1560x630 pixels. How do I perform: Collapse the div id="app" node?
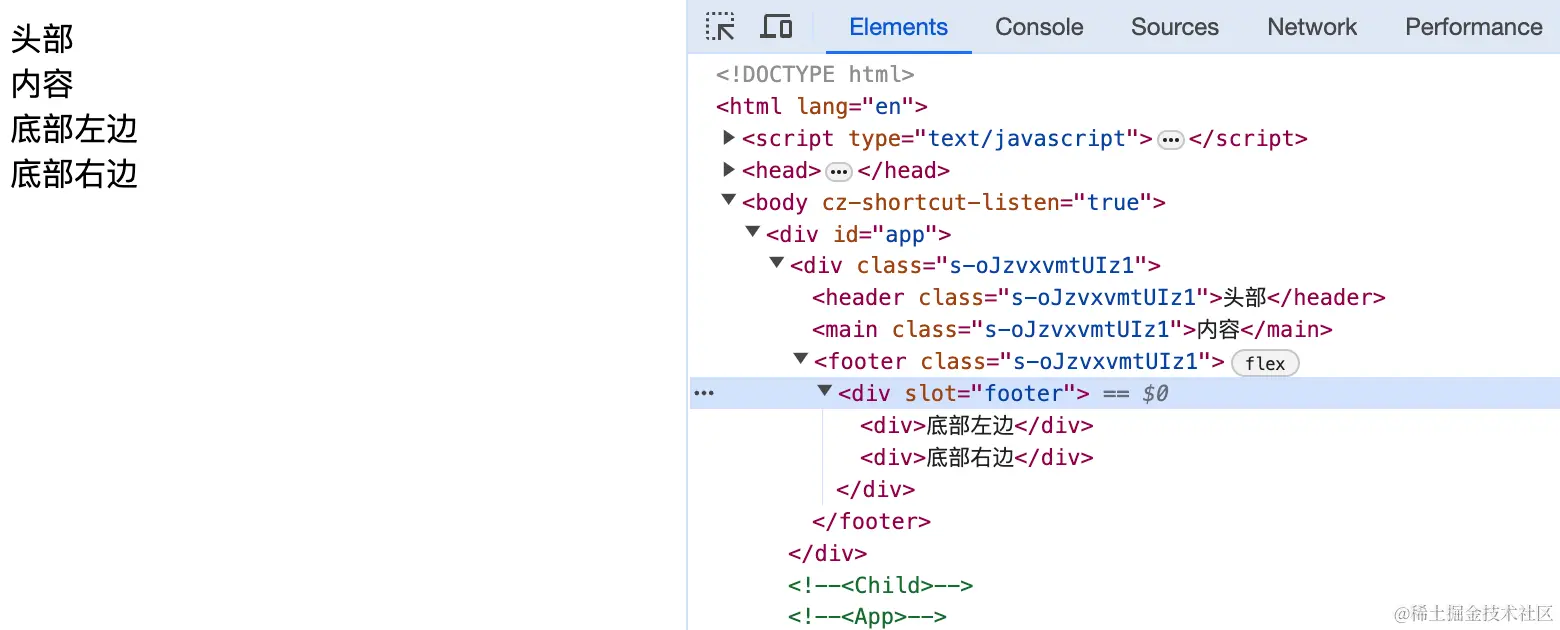pyautogui.click(x=753, y=233)
